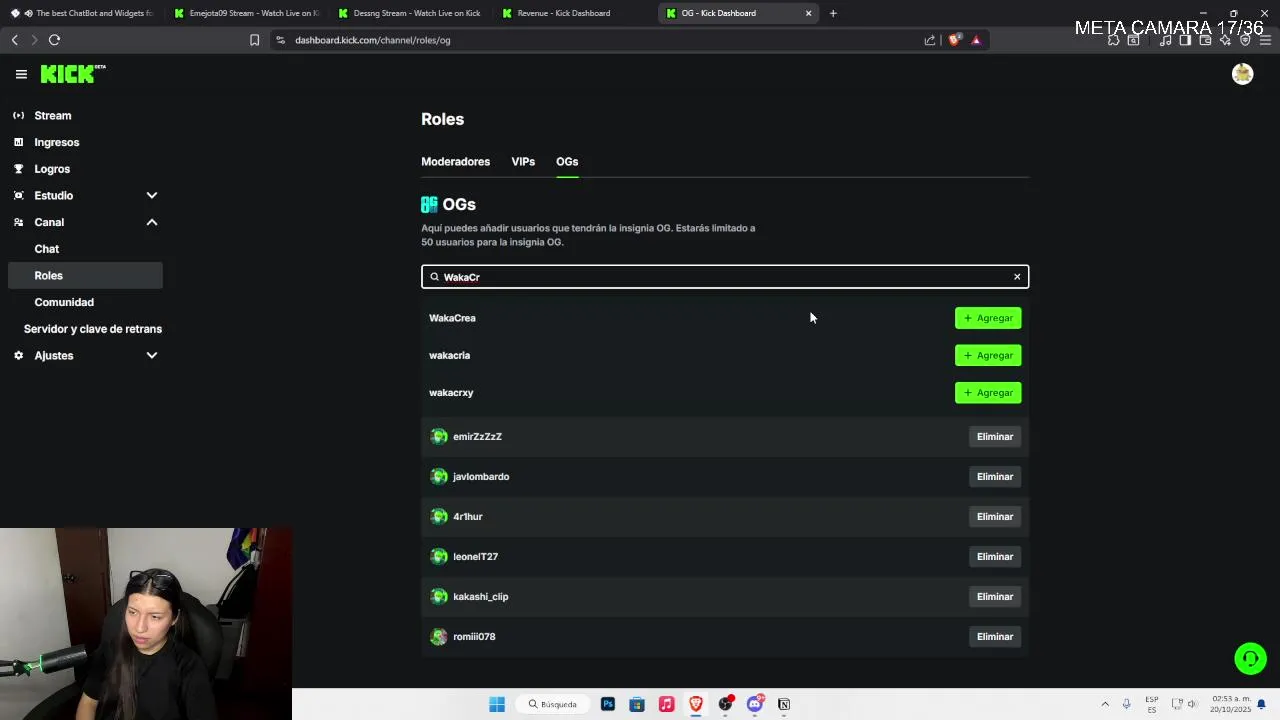Open the music app on taskbar

click(666, 704)
